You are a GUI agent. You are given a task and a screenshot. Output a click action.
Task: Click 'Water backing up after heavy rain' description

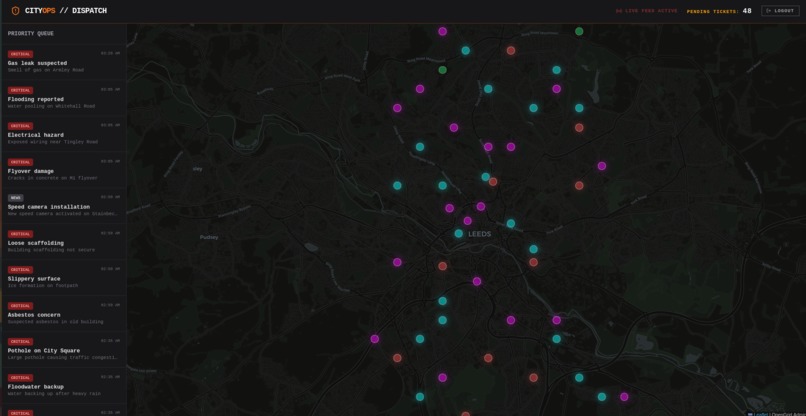54,393
